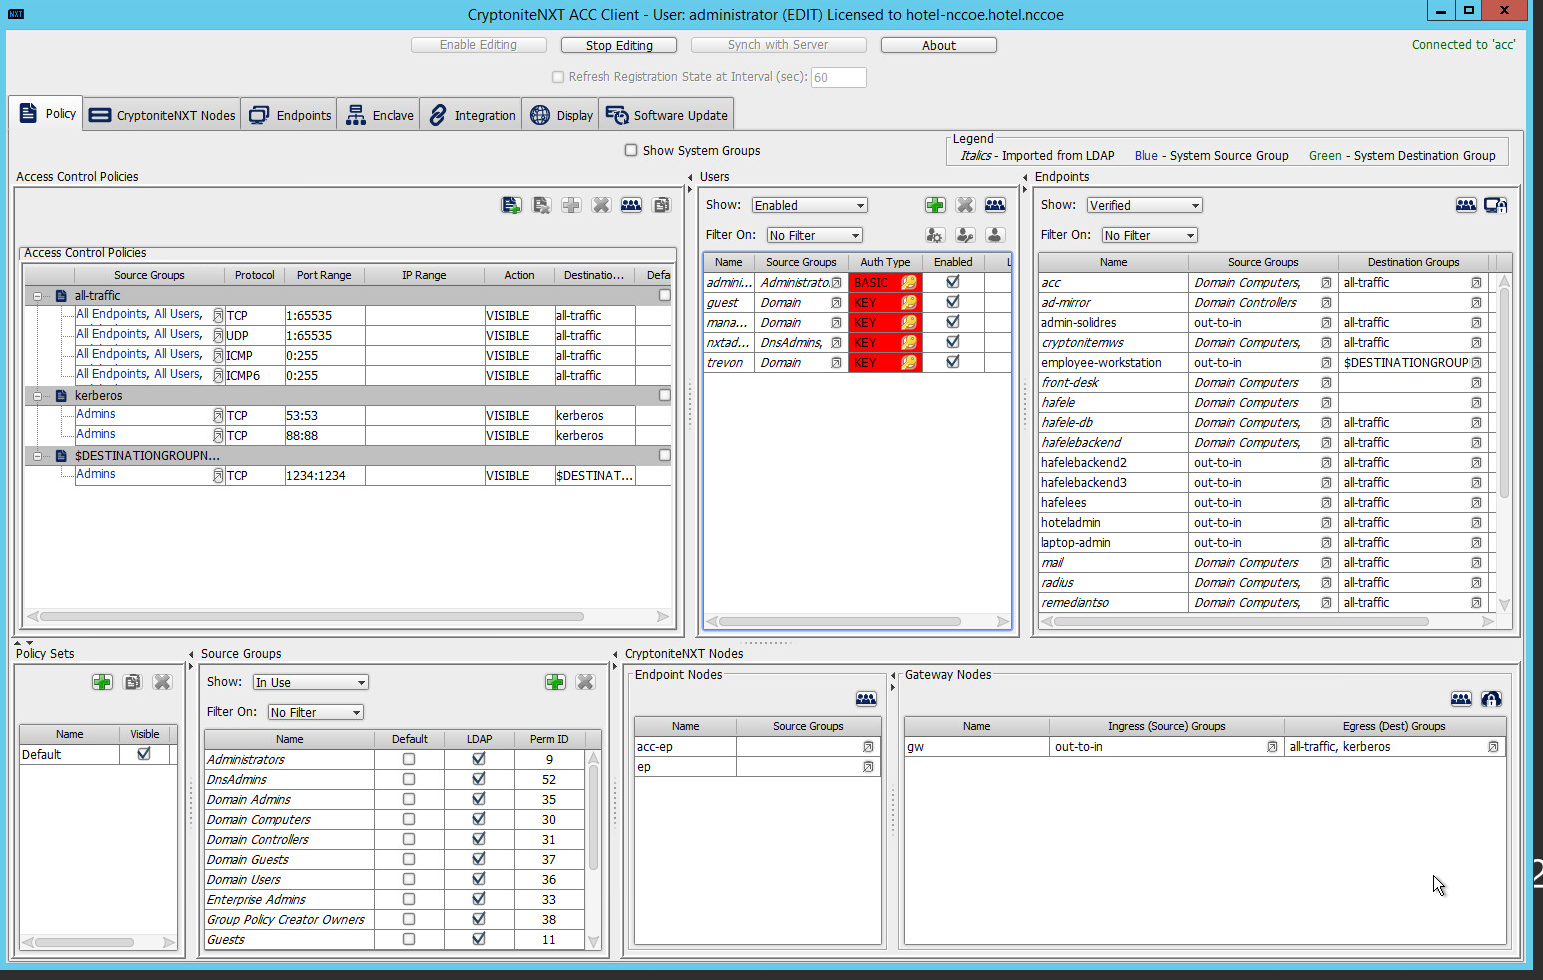The width and height of the screenshot is (1543, 980).
Task: Click the gateway lock icon in Gateway Nodes
Action: [x=1491, y=699]
